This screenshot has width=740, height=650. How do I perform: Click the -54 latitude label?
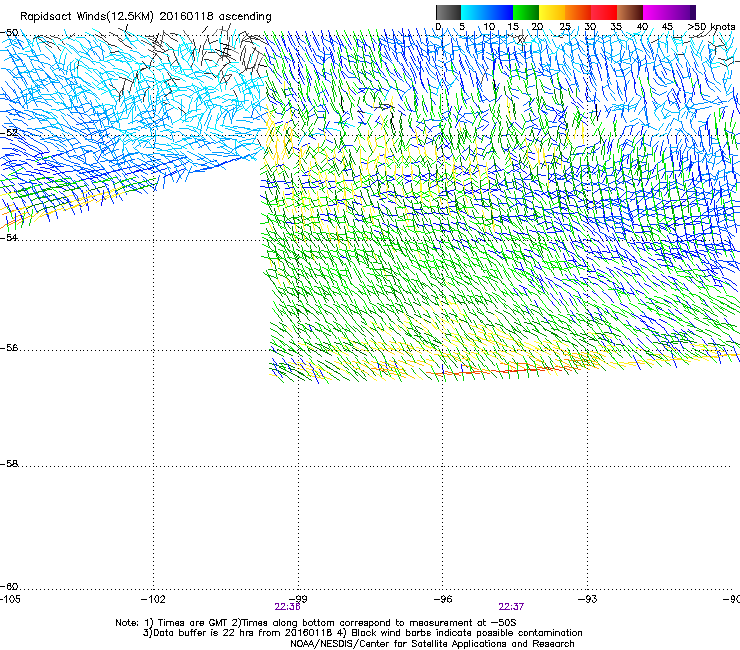9,237
